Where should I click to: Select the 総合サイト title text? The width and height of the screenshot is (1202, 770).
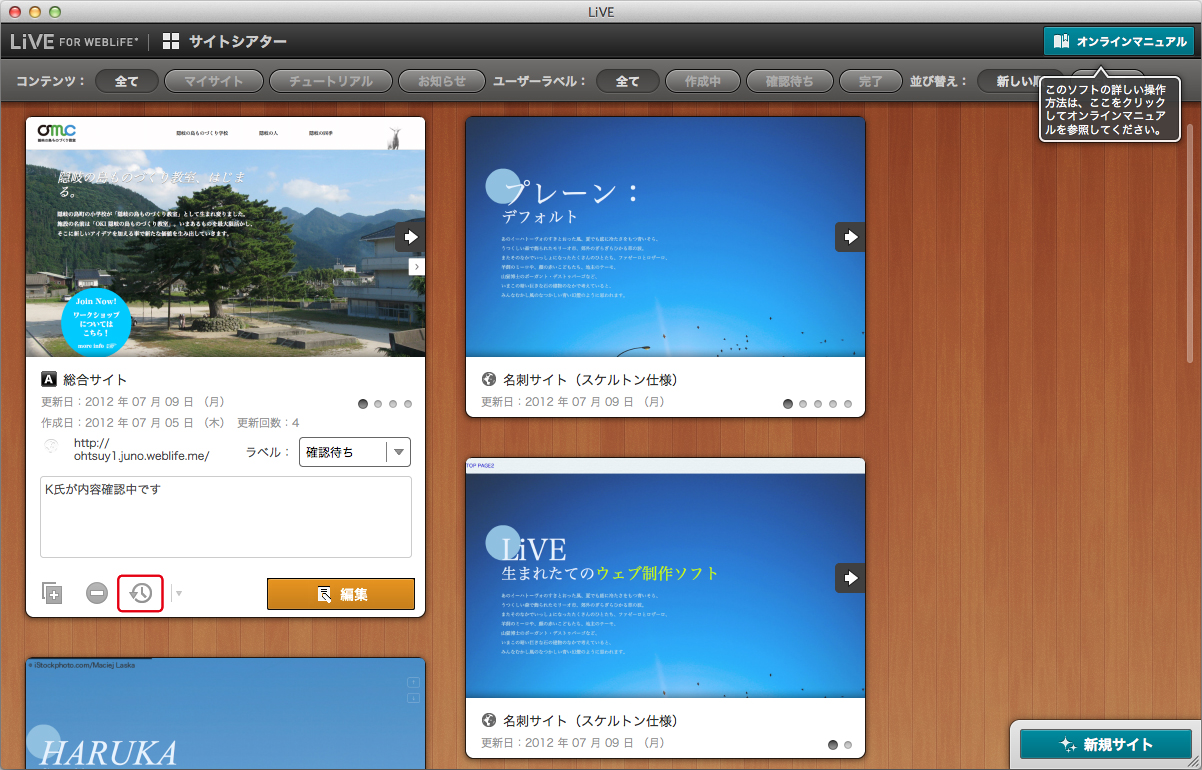point(95,380)
